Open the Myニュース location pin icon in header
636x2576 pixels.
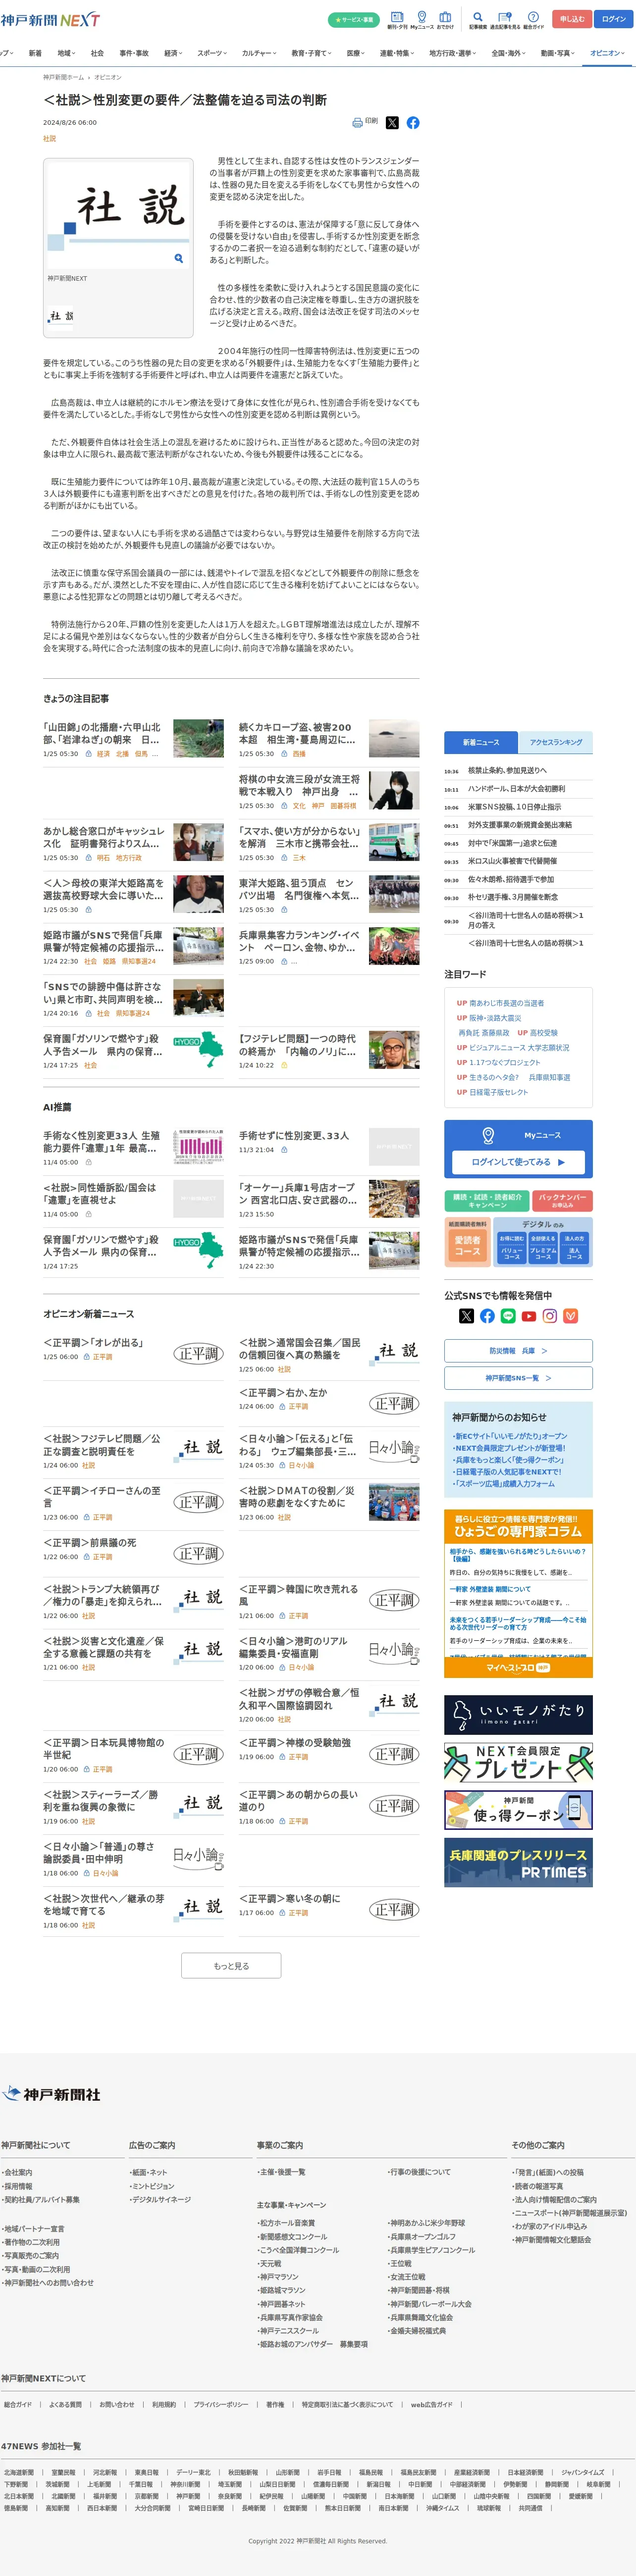click(x=421, y=19)
